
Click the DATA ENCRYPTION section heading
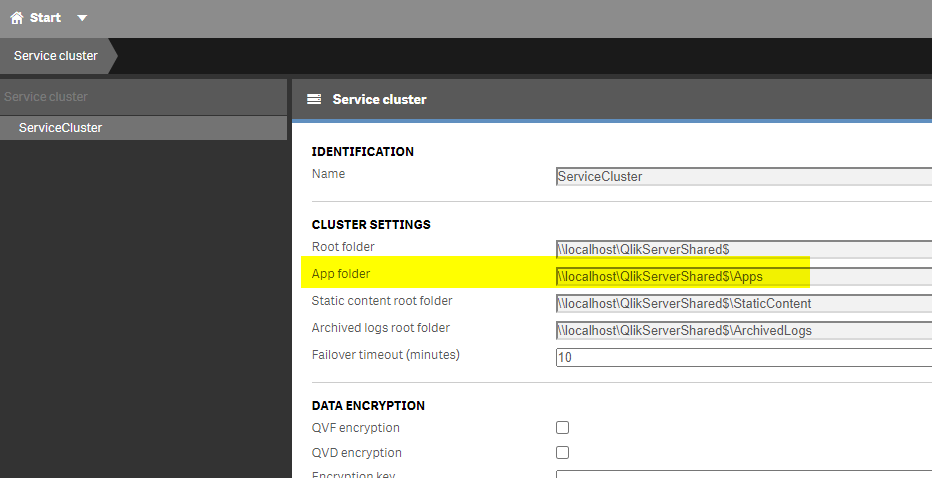pyautogui.click(x=368, y=405)
